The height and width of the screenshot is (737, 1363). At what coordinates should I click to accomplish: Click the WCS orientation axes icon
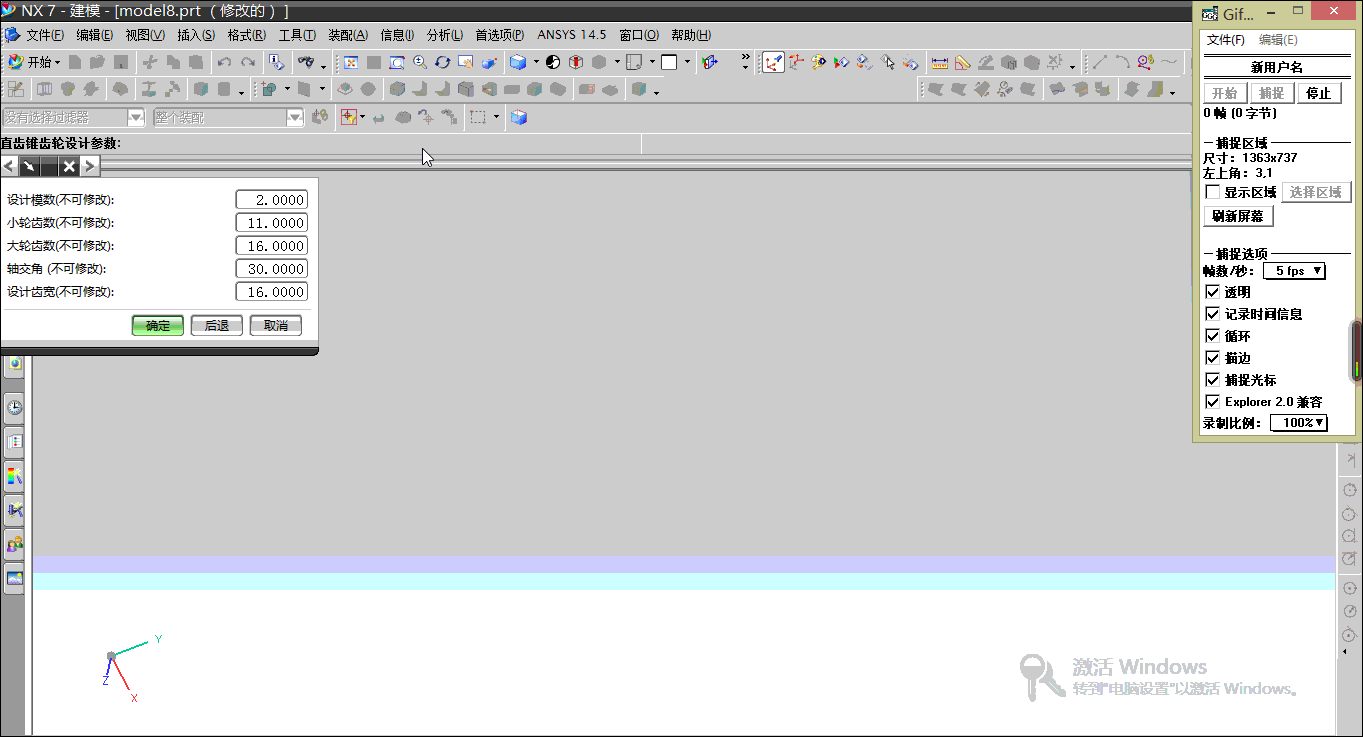tap(772, 62)
